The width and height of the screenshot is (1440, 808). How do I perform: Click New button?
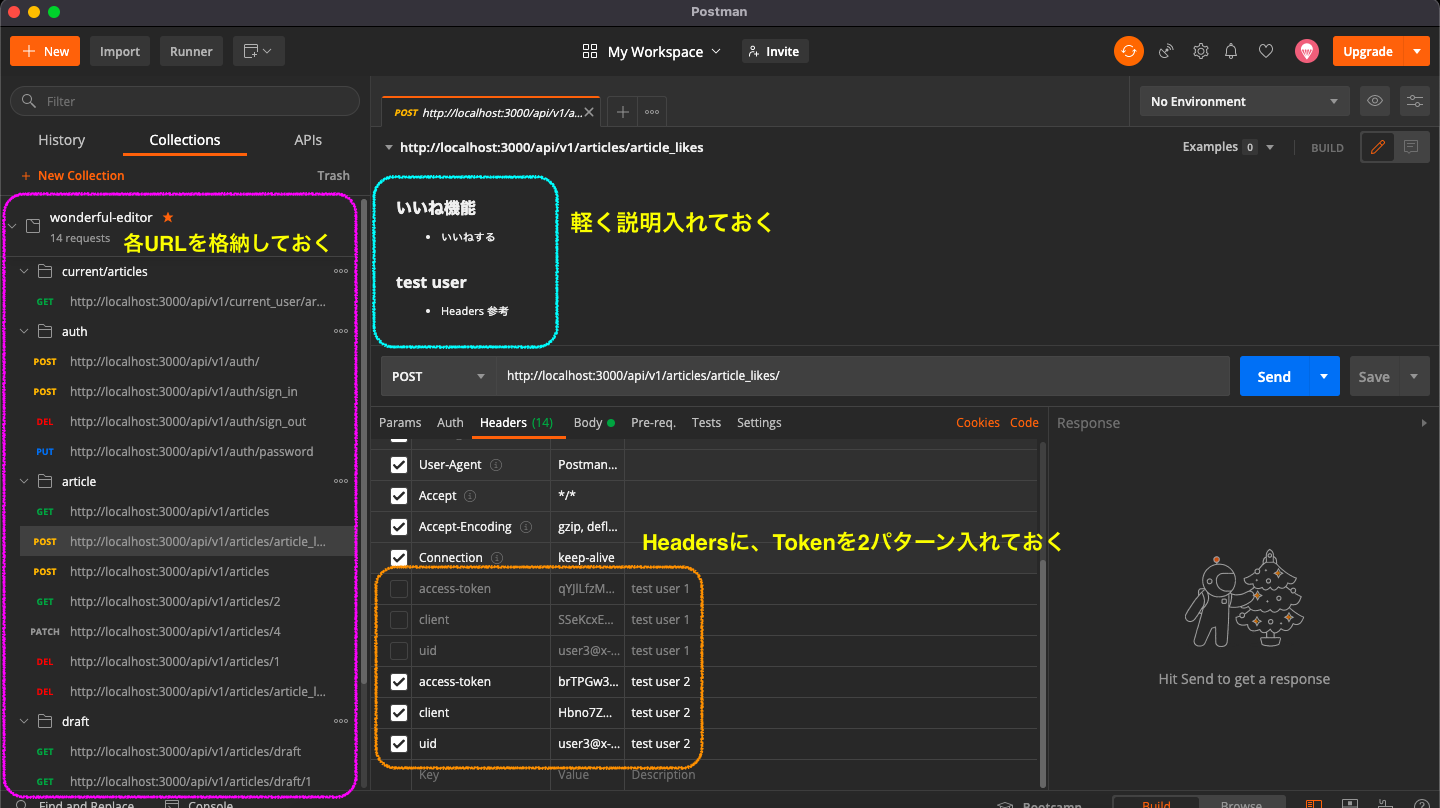[x=45, y=51]
